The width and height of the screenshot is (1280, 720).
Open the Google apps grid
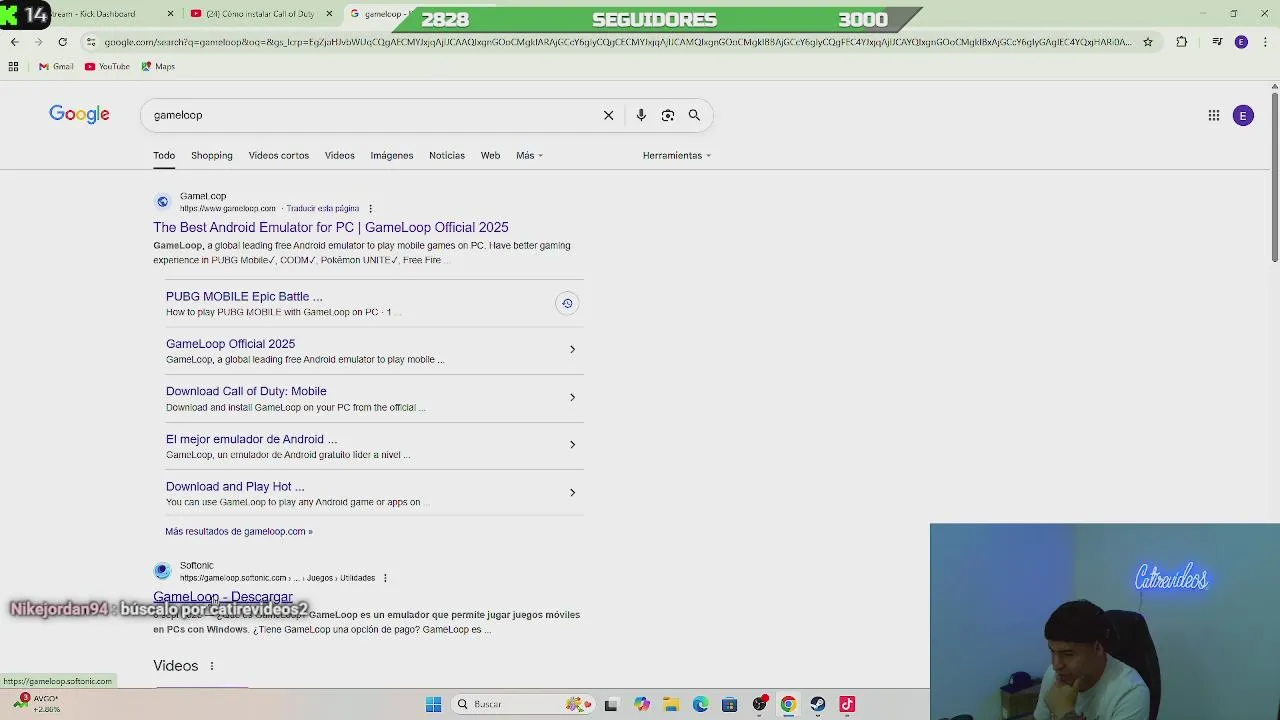1213,115
